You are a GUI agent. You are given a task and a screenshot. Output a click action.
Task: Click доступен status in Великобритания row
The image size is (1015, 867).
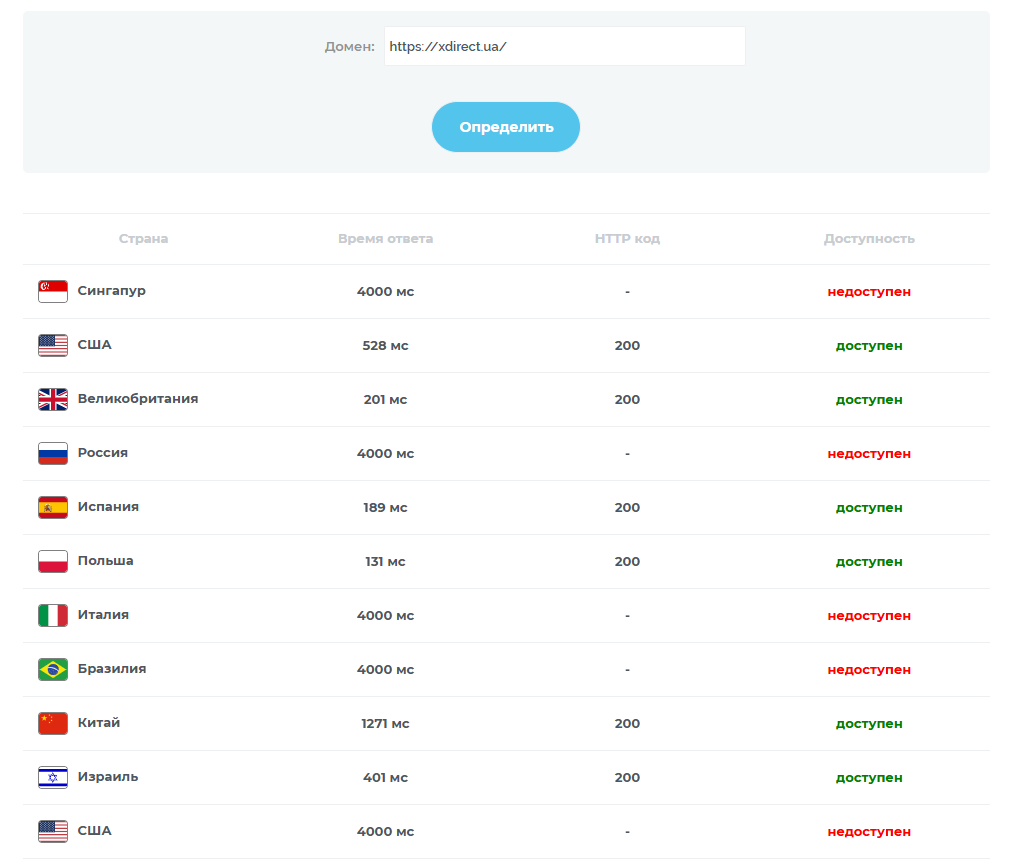(x=869, y=400)
